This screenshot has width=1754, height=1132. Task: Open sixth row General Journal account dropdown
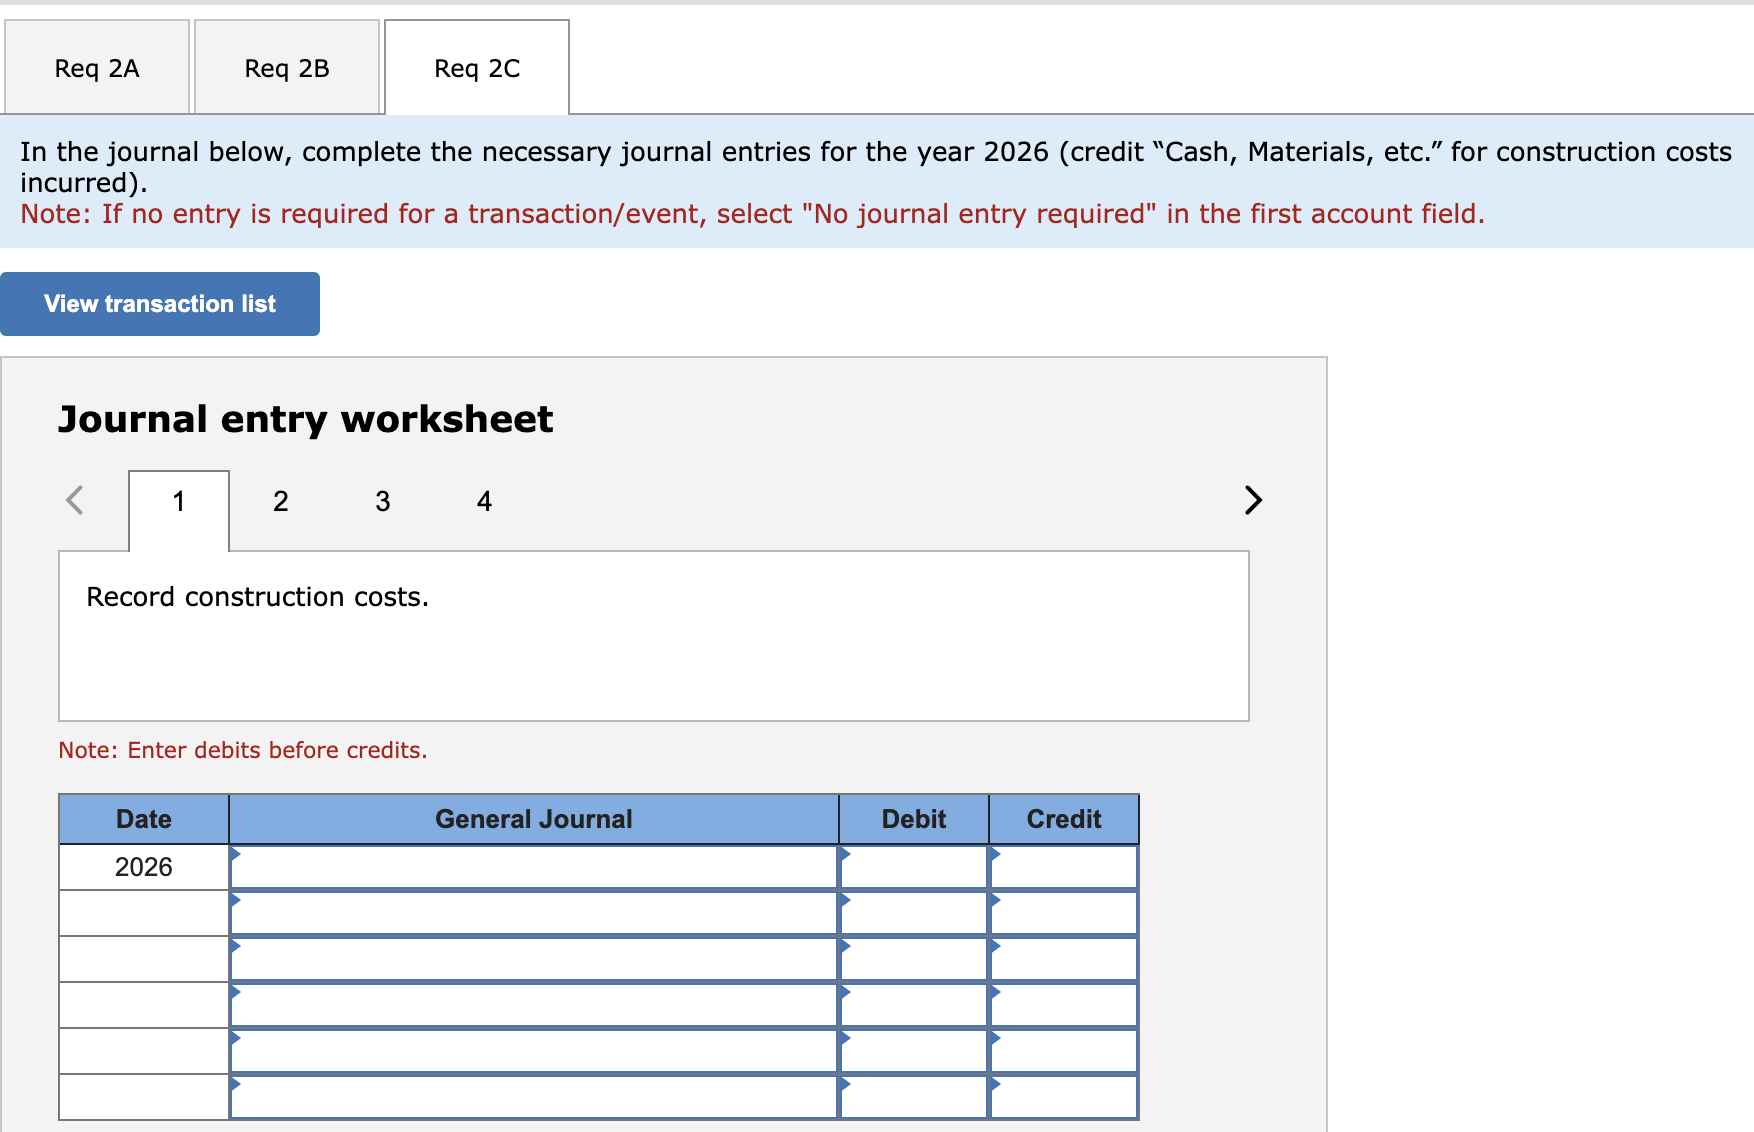534,1097
